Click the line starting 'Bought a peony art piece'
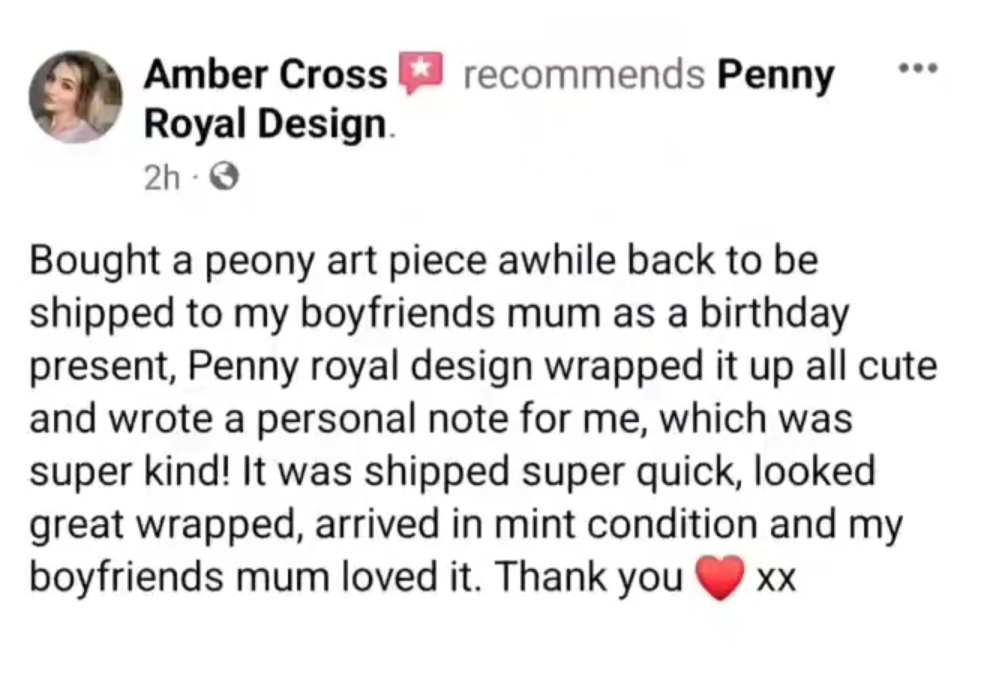 pos(425,262)
